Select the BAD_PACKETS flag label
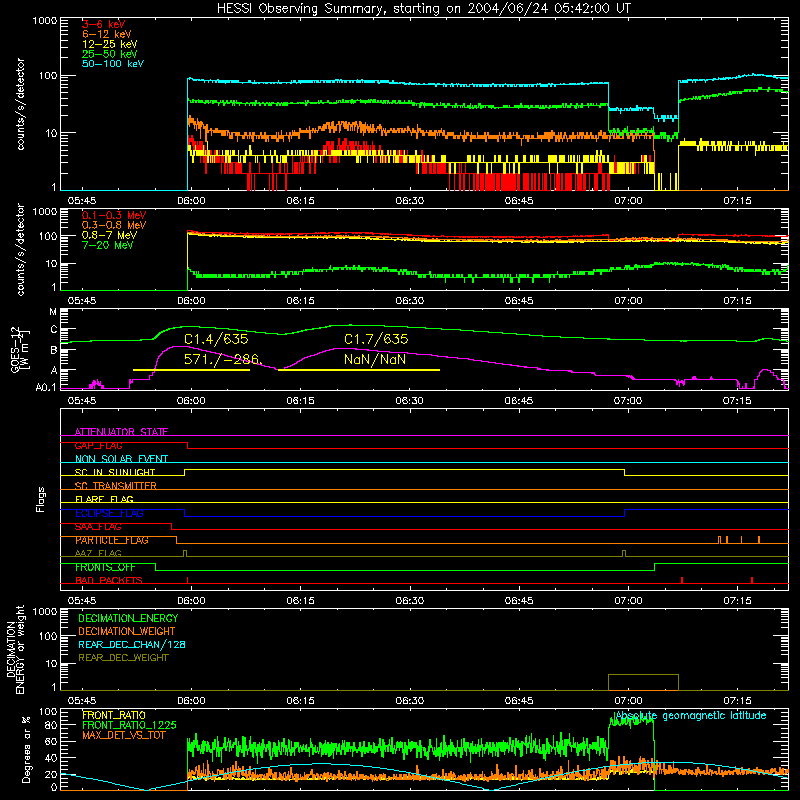The image size is (800, 800). click(x=109, y=580)
